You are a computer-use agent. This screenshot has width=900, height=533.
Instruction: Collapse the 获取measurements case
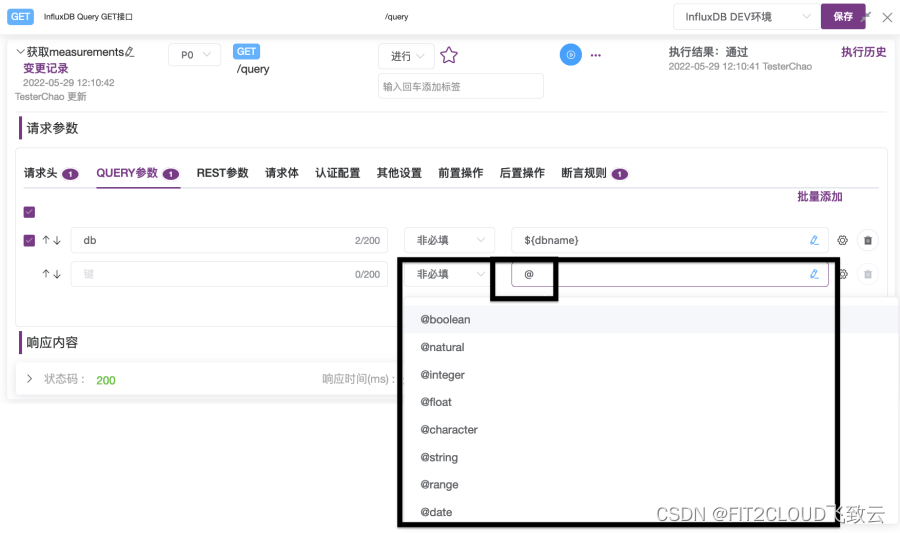point(20,52)
